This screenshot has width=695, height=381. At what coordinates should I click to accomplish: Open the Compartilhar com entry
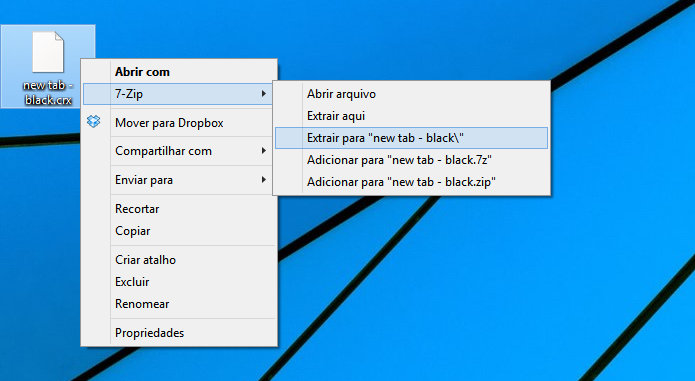[179, 151]
